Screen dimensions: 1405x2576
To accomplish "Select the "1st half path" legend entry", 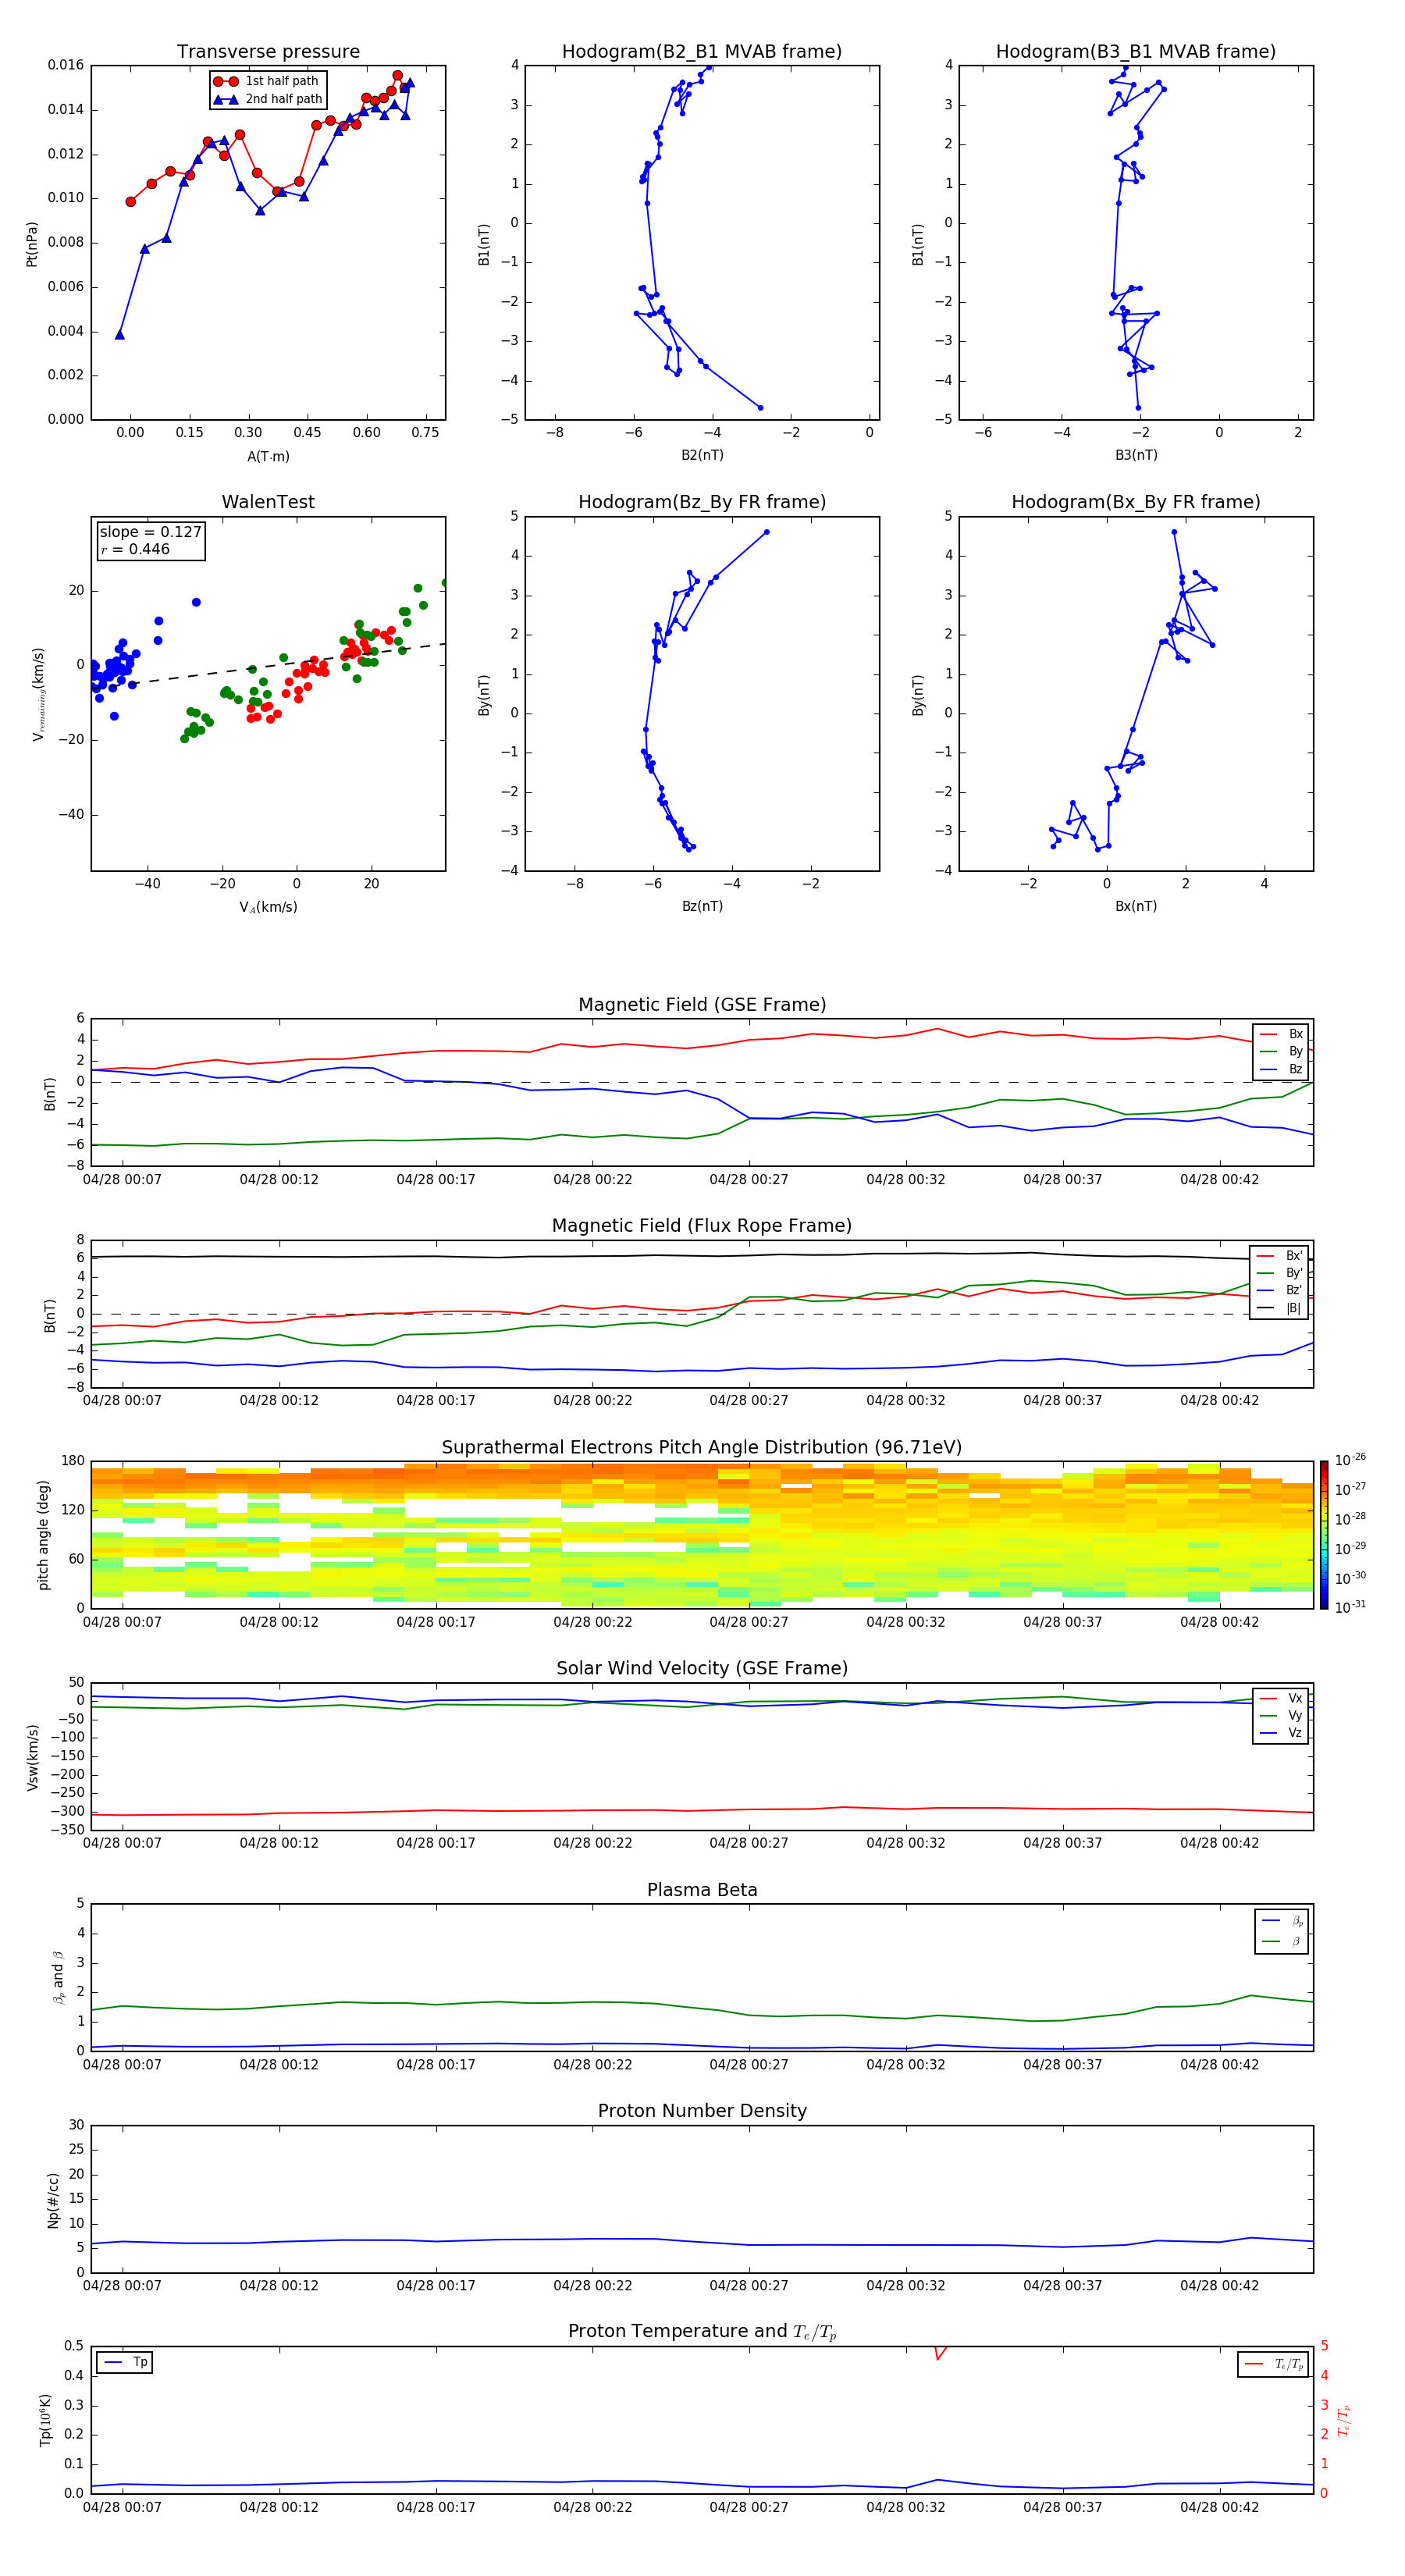I will [266, 81].
